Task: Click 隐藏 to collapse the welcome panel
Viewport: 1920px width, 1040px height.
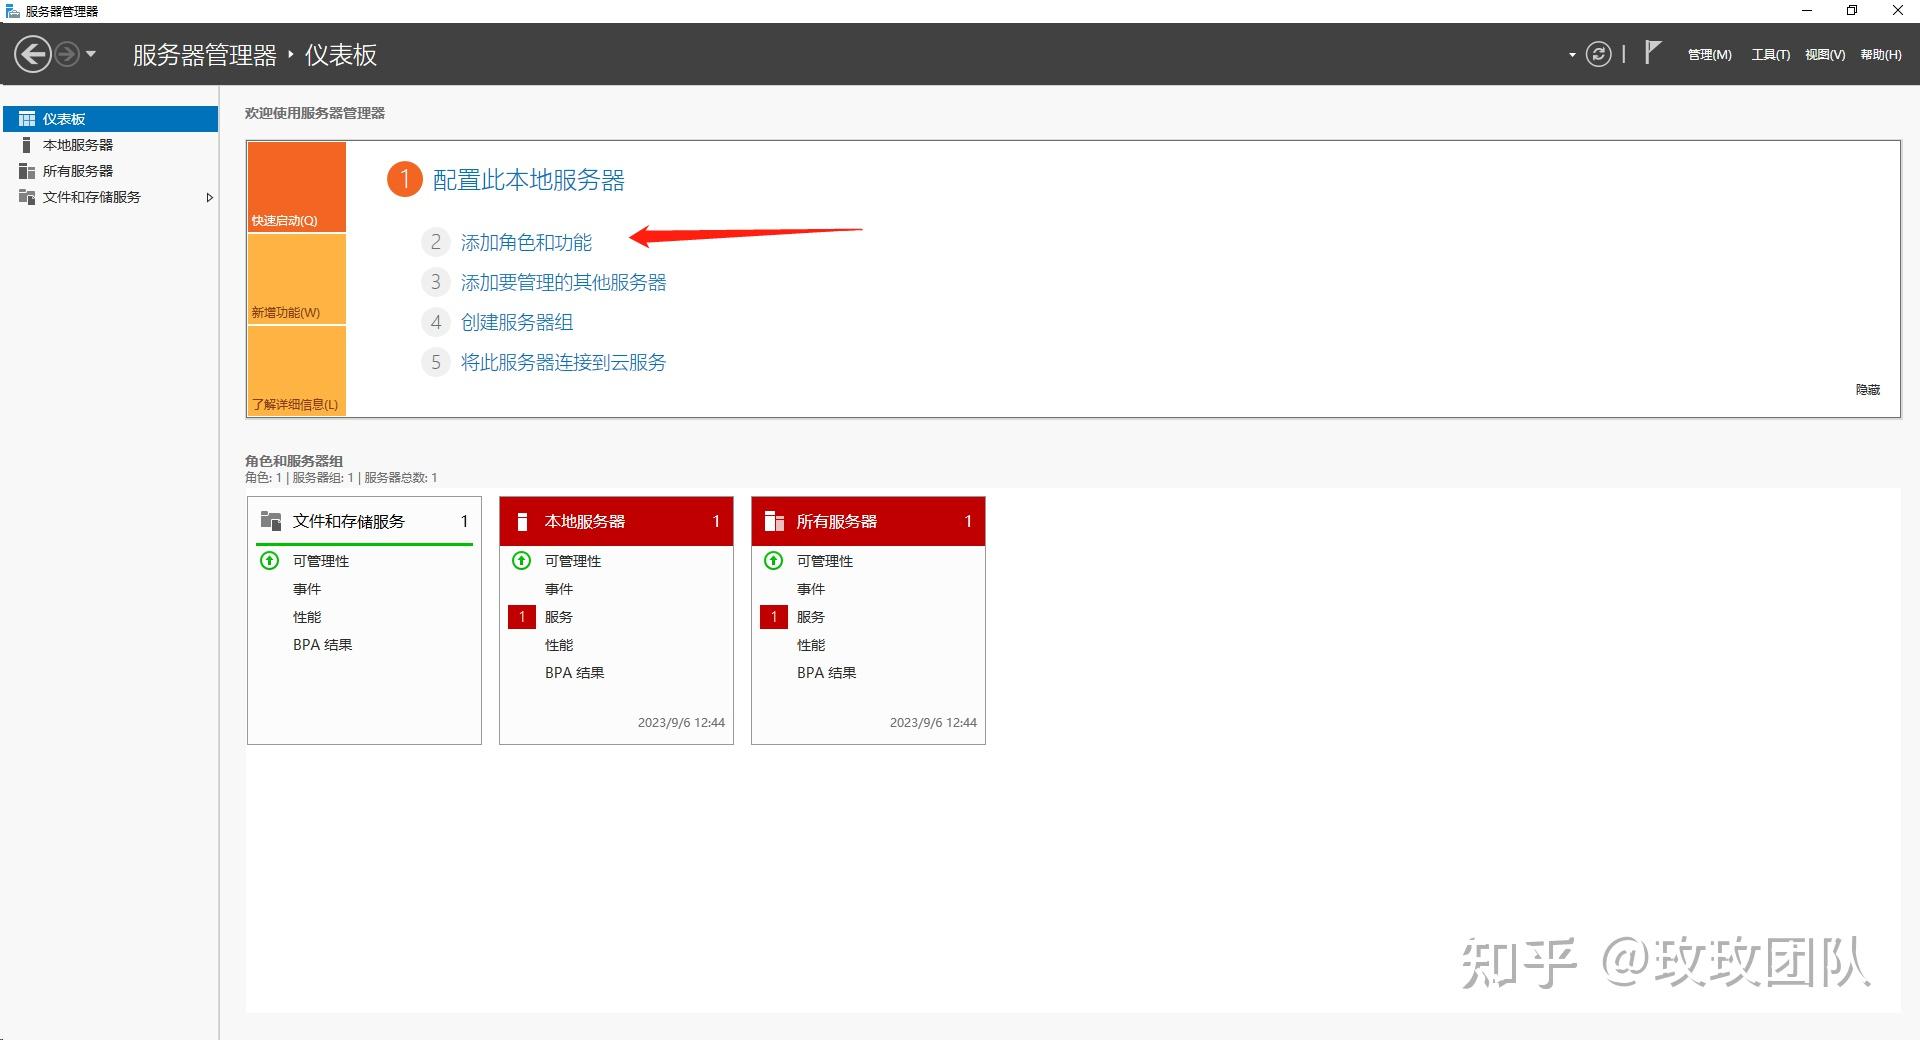Action: [1868, 389]
